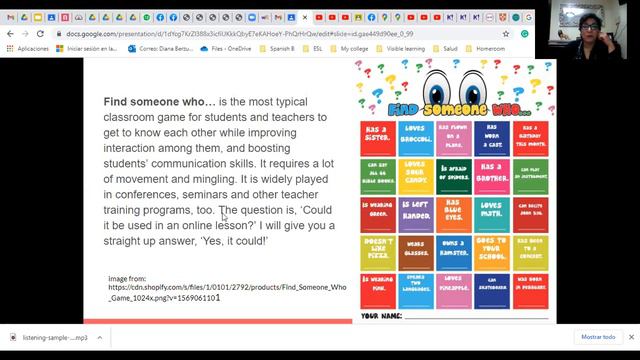Open the green Grammarly extension icon
The image size is (640, 360).
pos(524,34)
